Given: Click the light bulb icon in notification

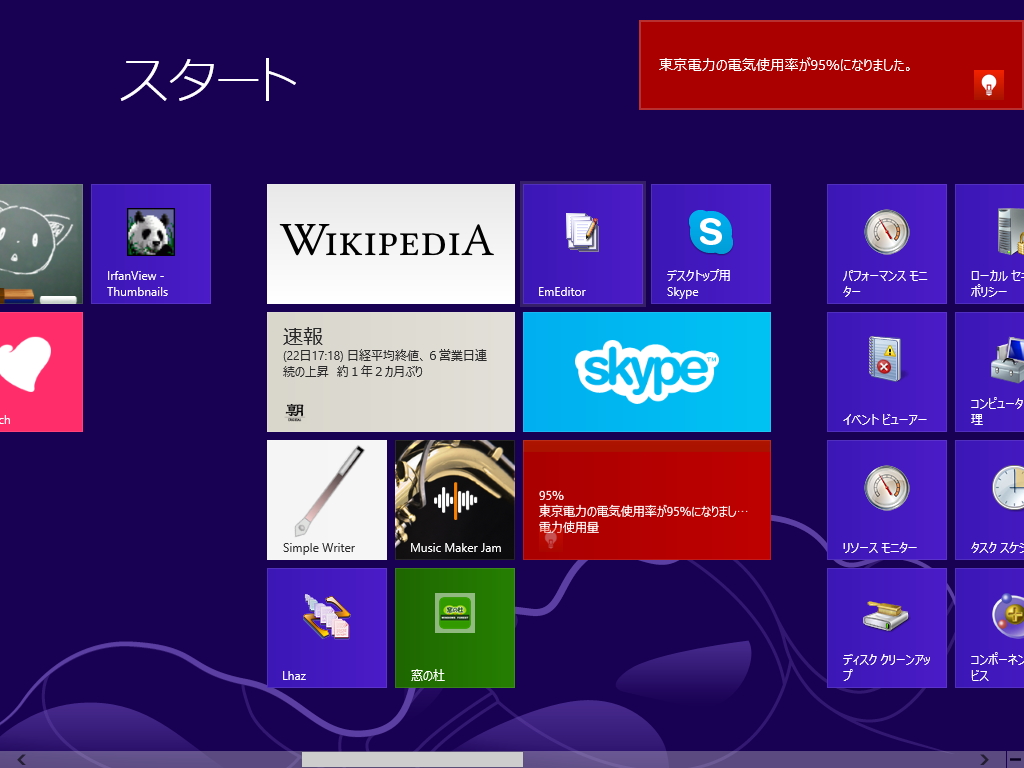Looking at the screenshot, I should 989,85.
